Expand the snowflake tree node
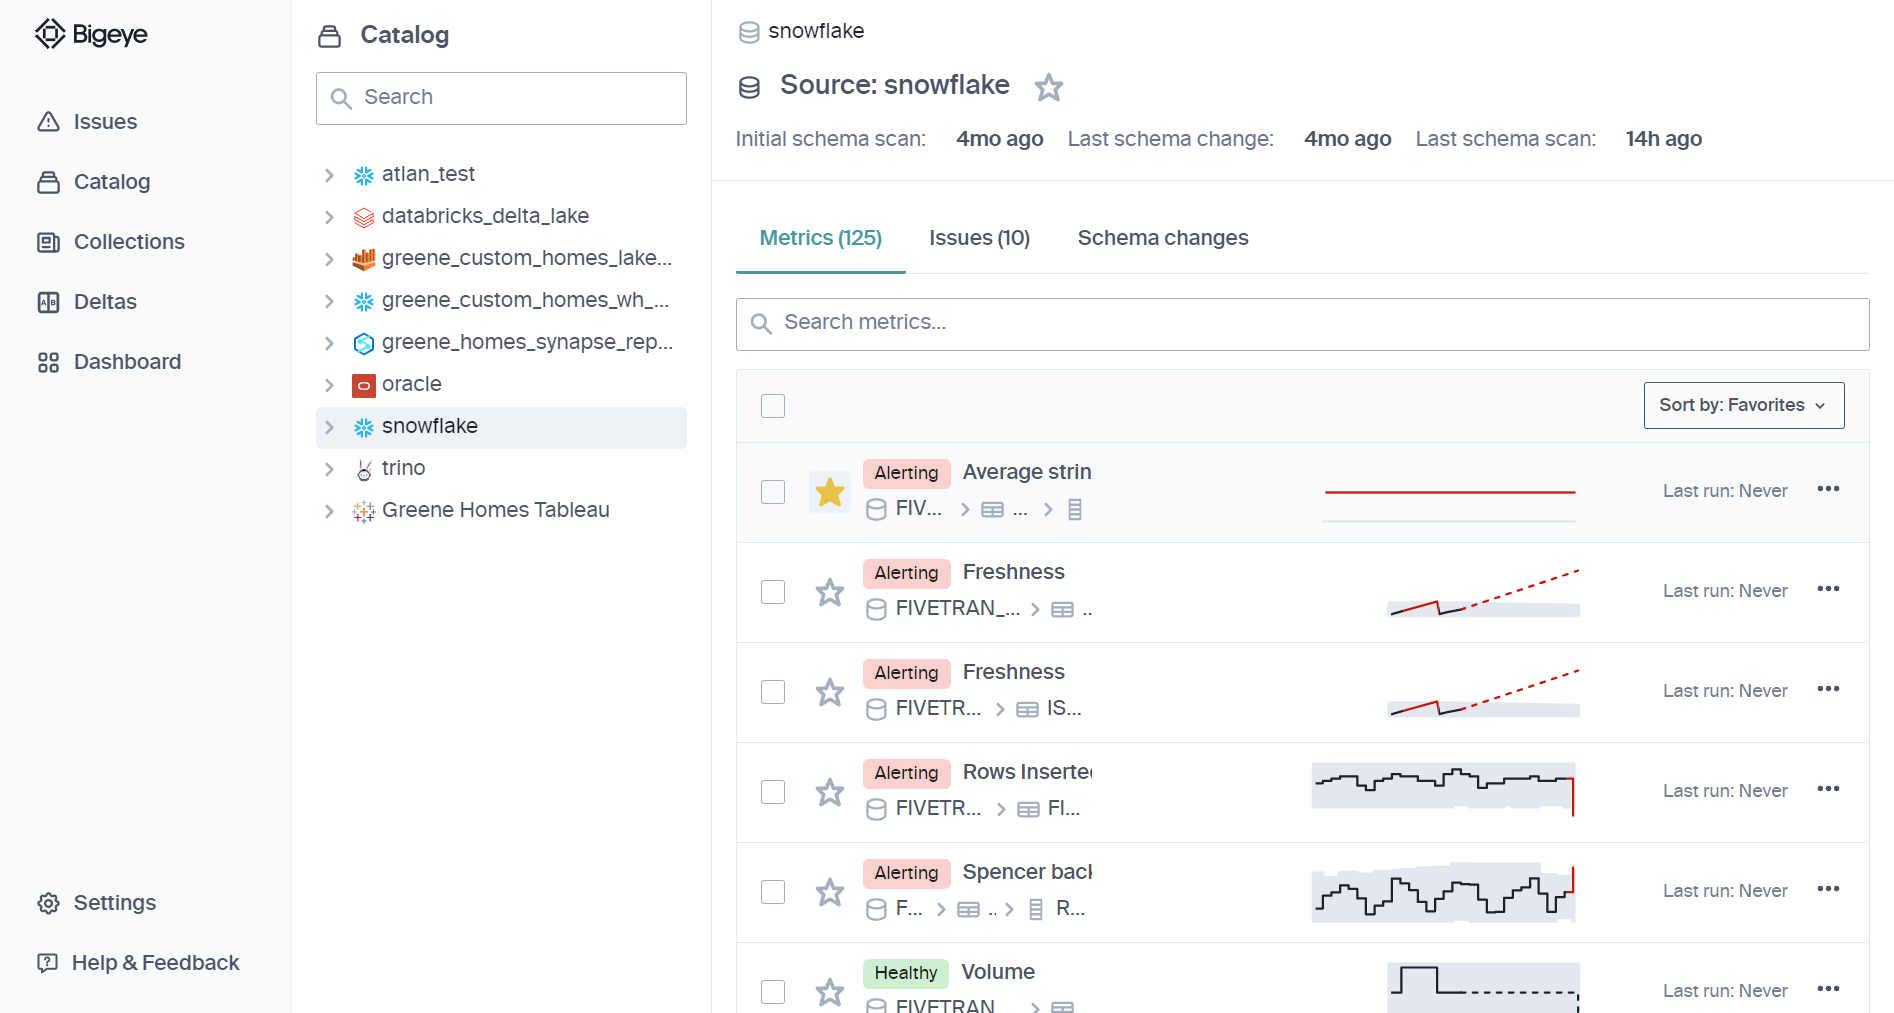The height and width of the screenshot is (1013, 1894). coord(329,427)
